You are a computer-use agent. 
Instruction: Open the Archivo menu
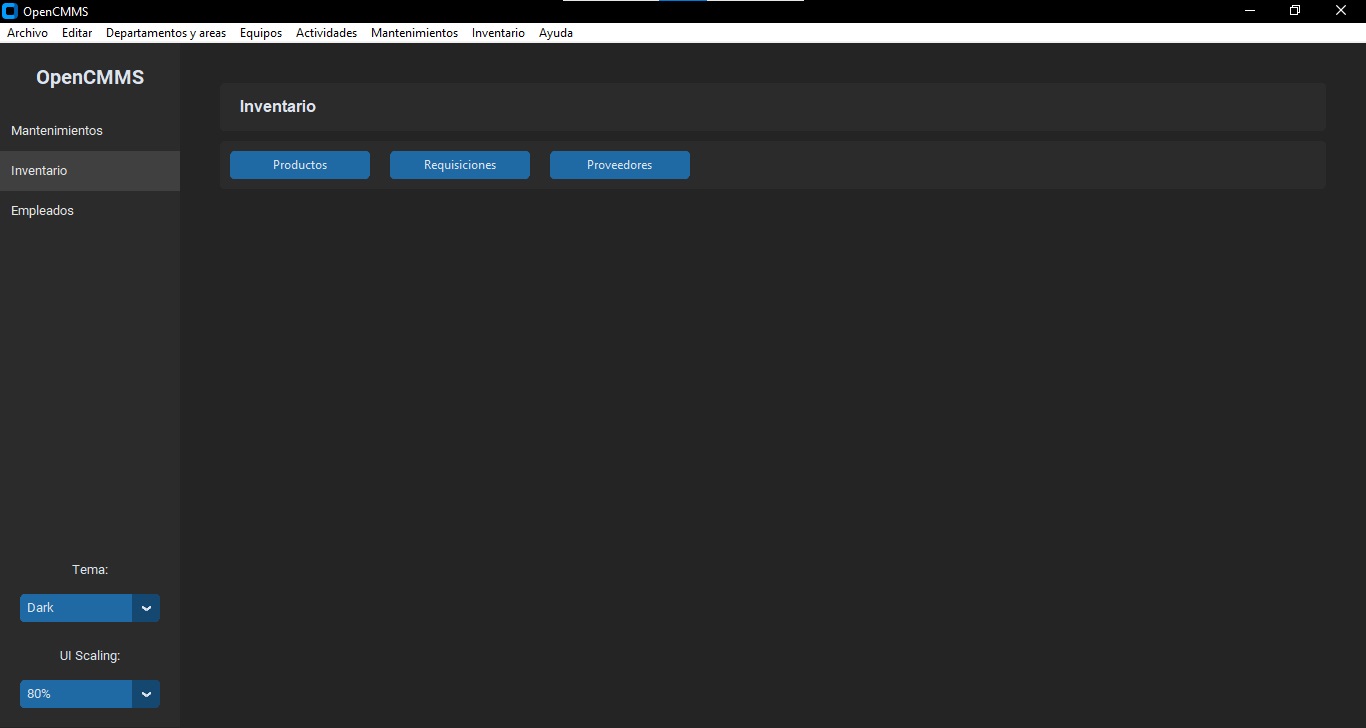[27, 32]
